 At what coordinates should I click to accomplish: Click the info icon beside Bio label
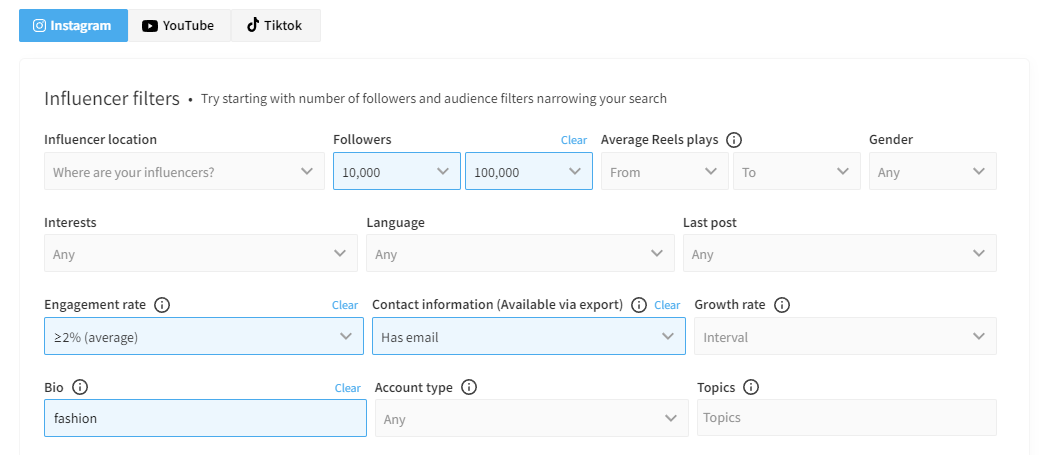81,387
